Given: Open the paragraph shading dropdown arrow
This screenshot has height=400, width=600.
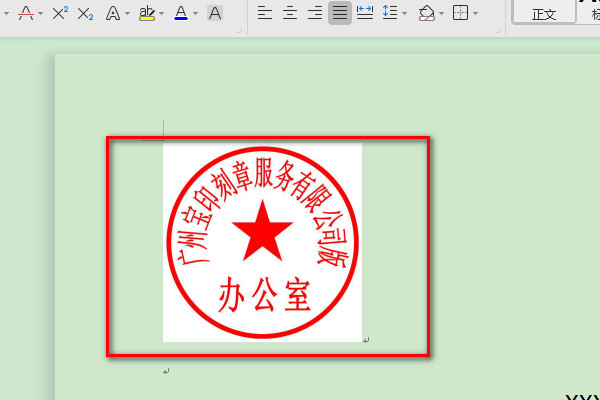Looking at the screenshot, I should pos(442,14).
